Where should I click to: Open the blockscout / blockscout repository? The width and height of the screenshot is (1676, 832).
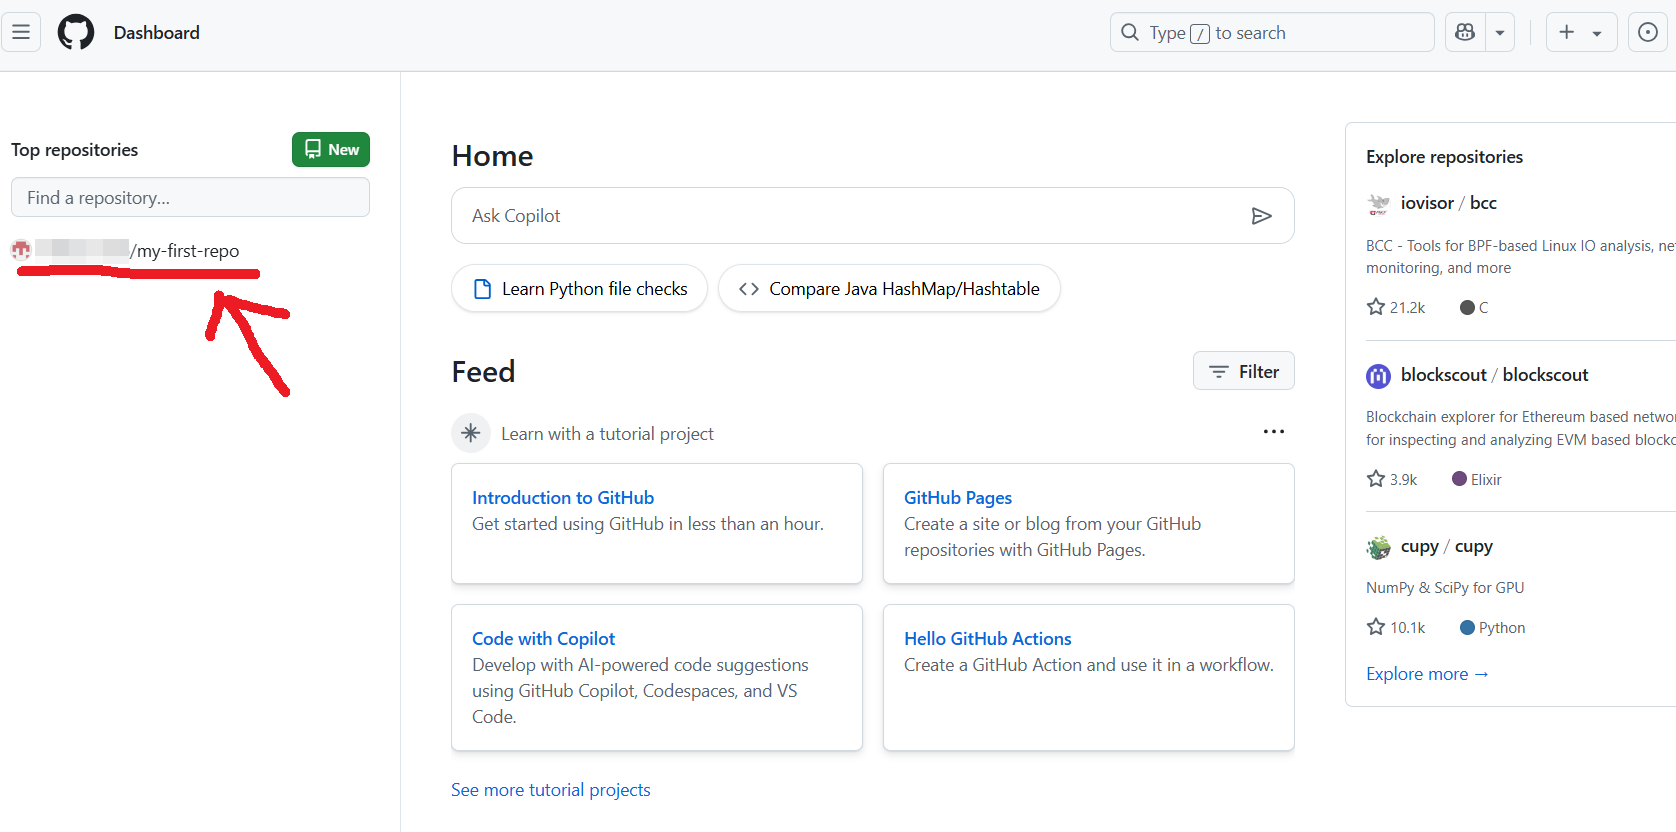1494,374
